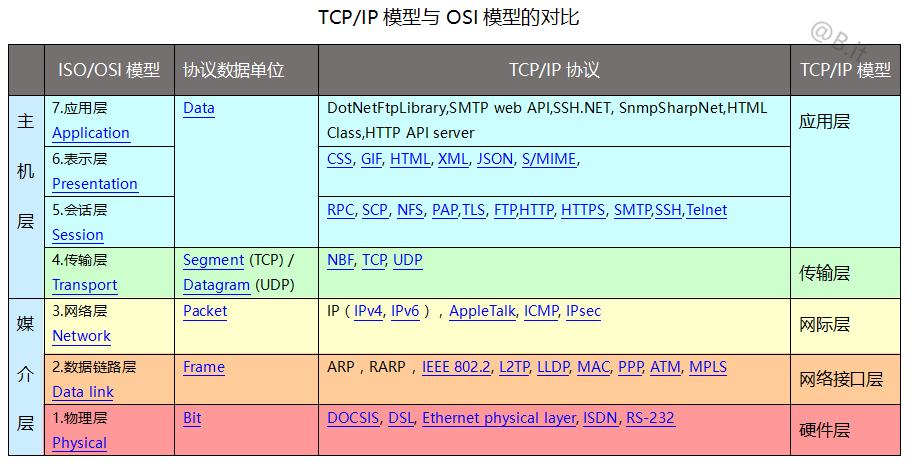Open the Packet link
This screenshot has height=466, width=911.
tap(205, 311)
